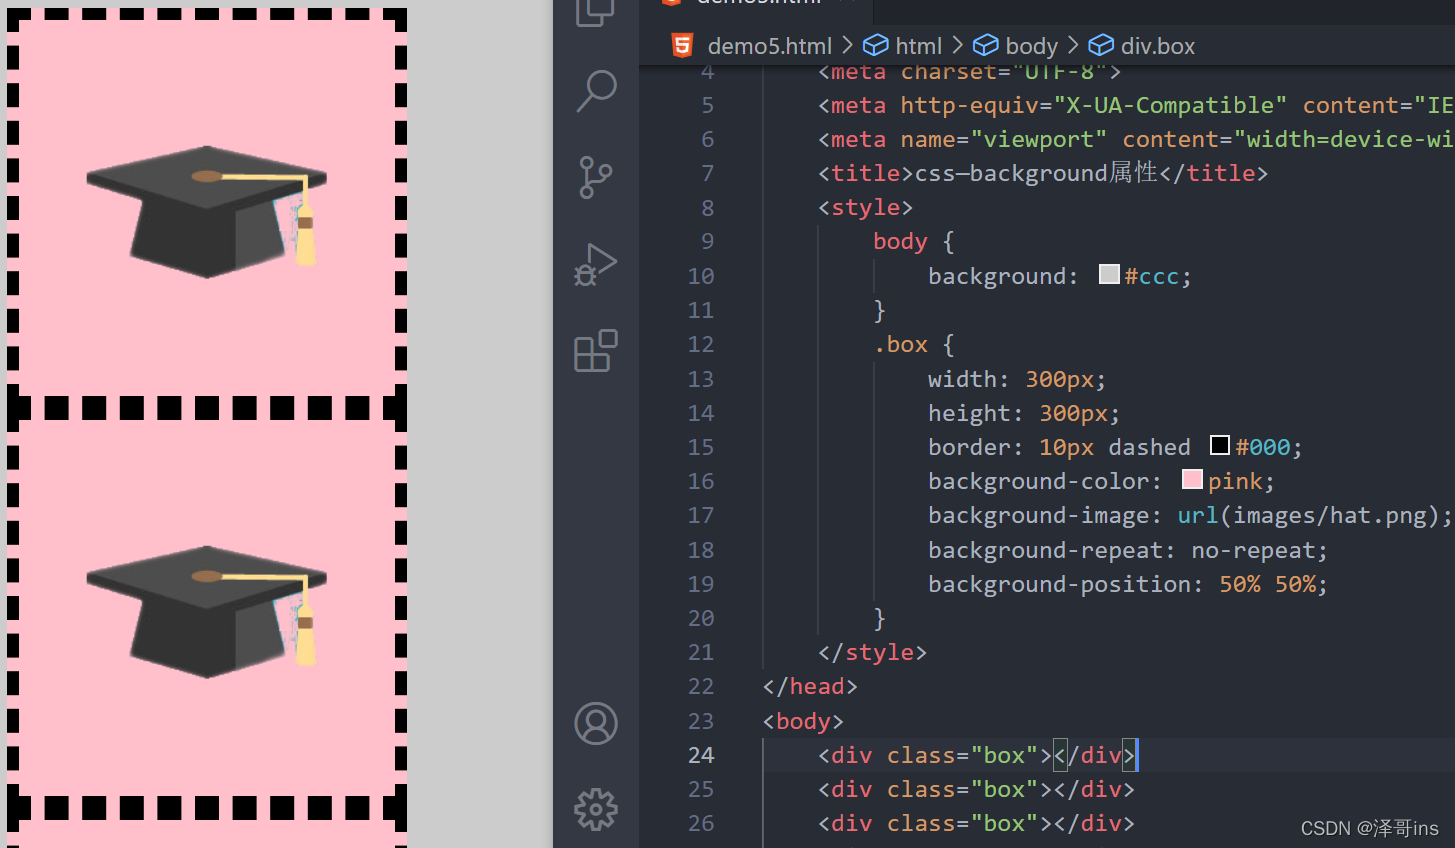This screenshot has width=1455, height=848.
Task: Open the #000 border color swatch
Action: (1220, 445)
